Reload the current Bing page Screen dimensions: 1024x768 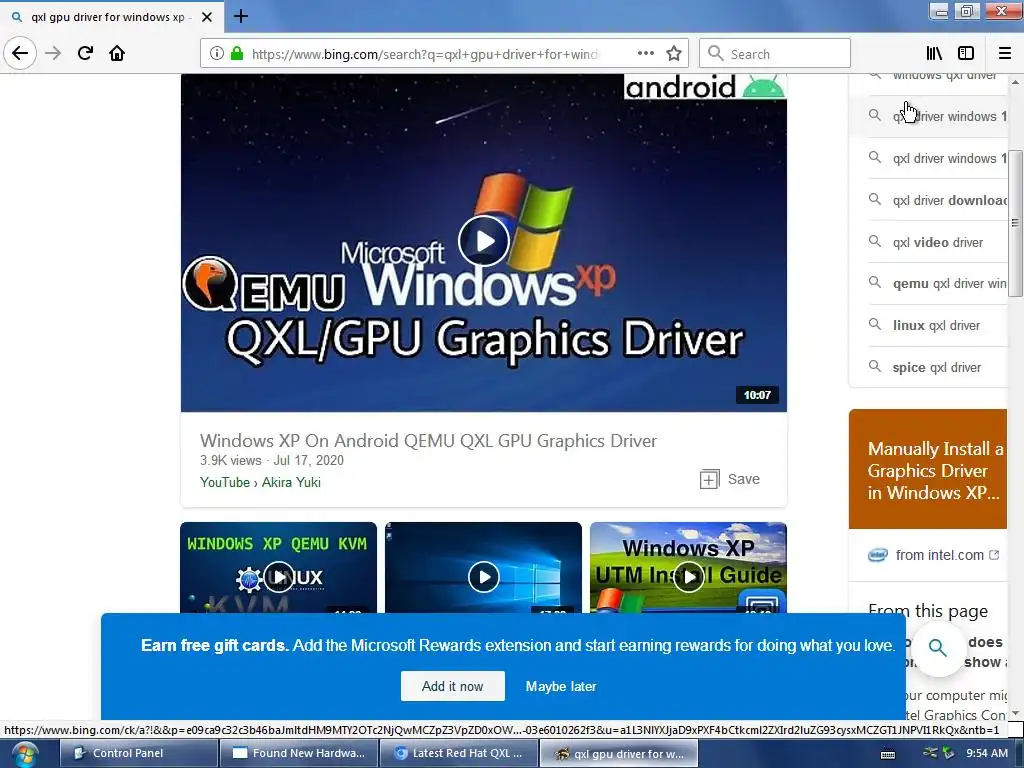(85, 53)
